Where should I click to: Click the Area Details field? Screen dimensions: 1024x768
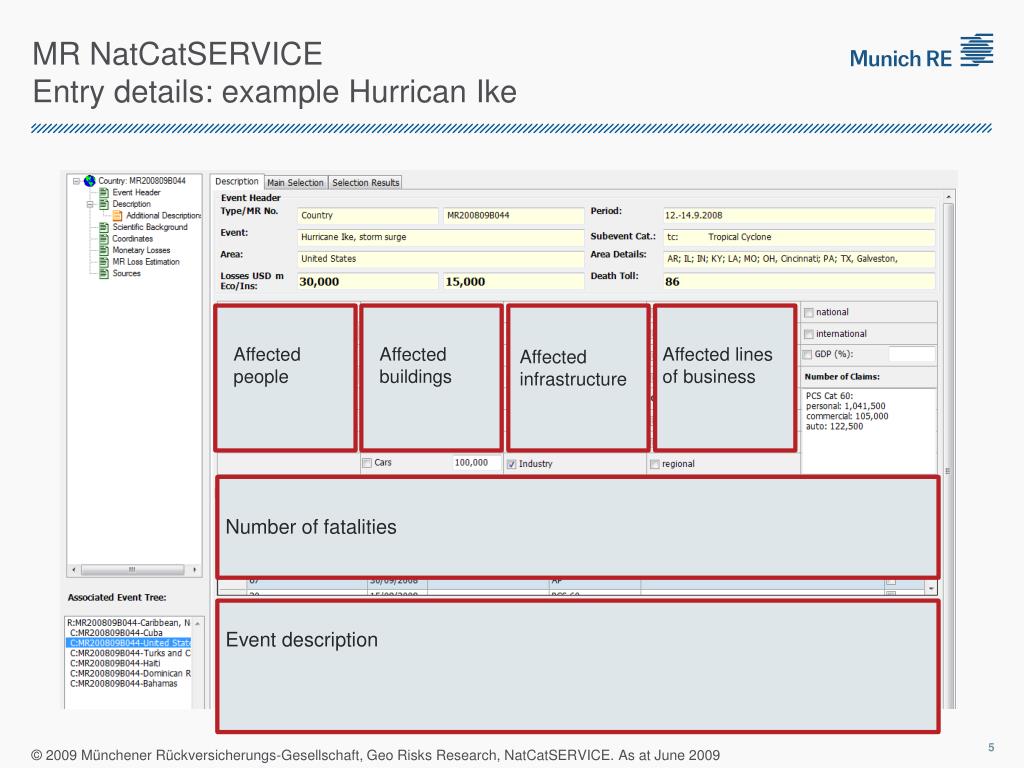coord(799,259)
